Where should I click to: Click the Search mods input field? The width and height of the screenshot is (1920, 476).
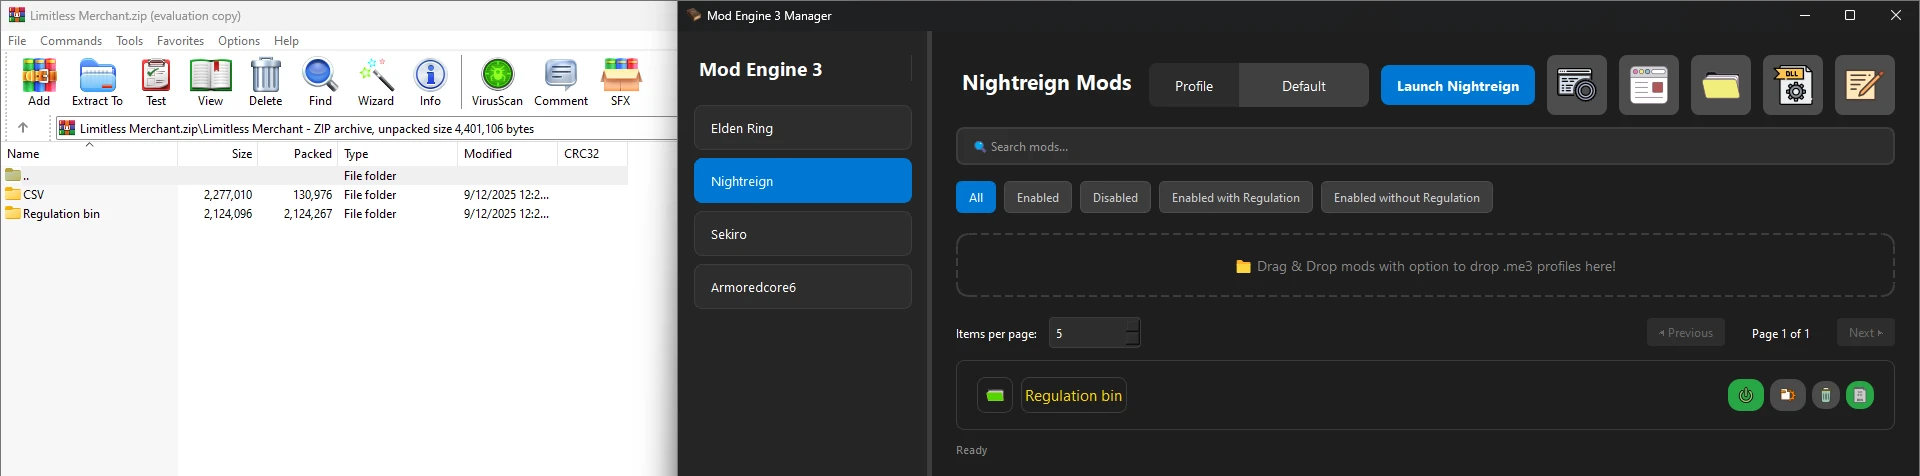(x=1425, y=147)
